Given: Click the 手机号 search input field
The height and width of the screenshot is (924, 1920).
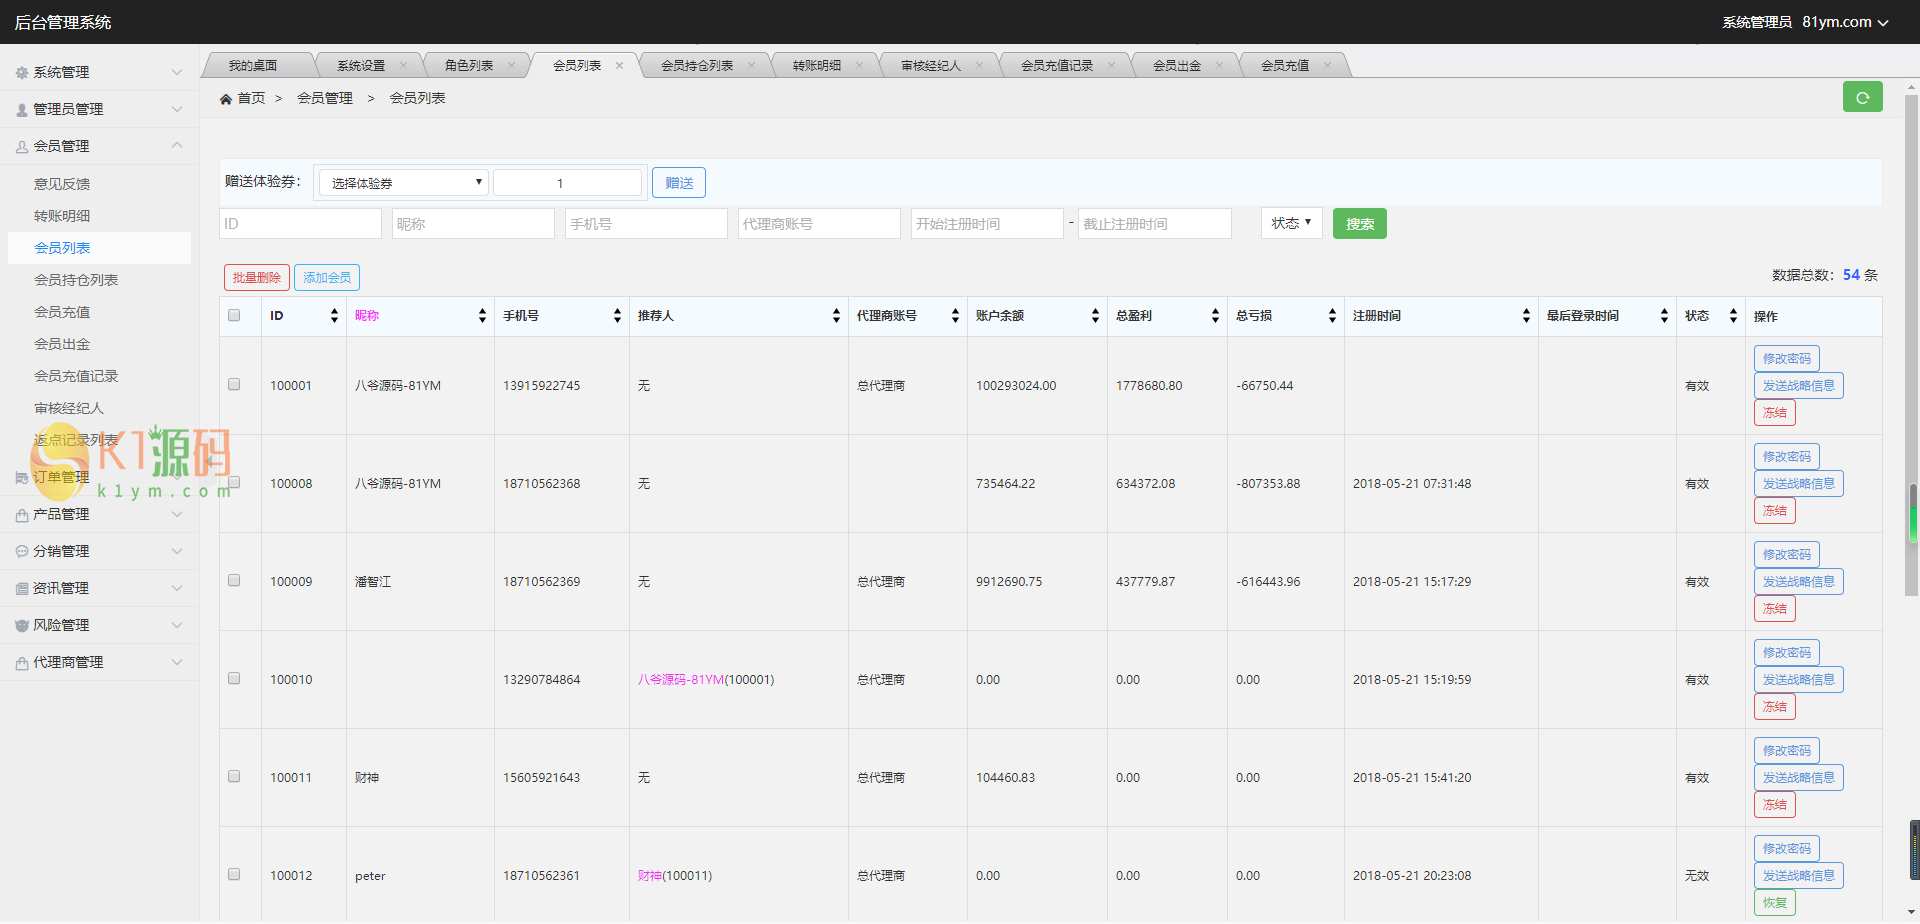Looking at the screenshot, I should coord(646,224).
